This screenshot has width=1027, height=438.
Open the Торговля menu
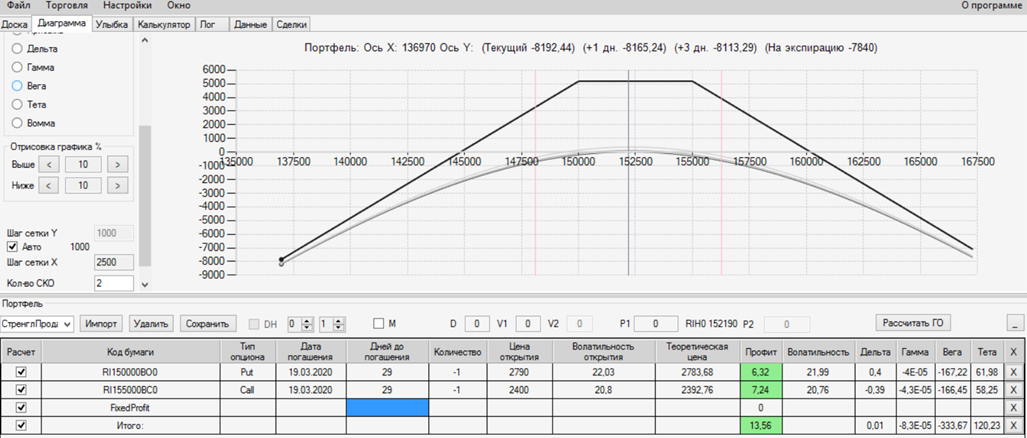(x=67, y=5)
